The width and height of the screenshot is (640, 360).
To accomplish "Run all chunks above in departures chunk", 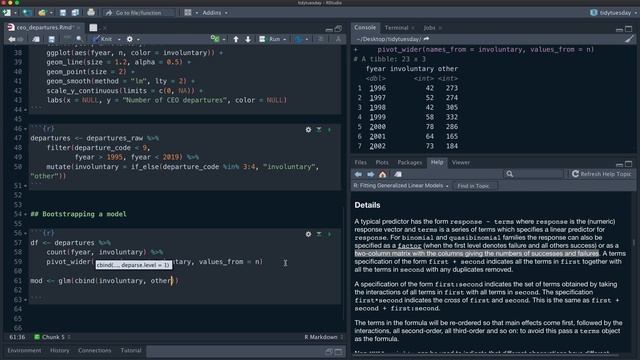I will 319,130.
